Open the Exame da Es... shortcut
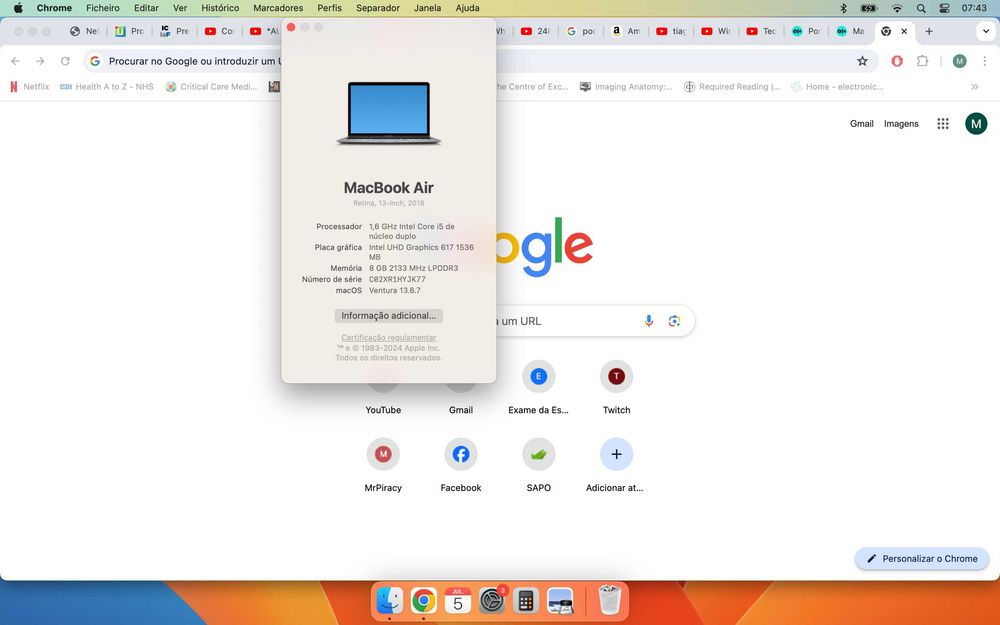Screen dimensions: 1000x625 tap(538, 388)
